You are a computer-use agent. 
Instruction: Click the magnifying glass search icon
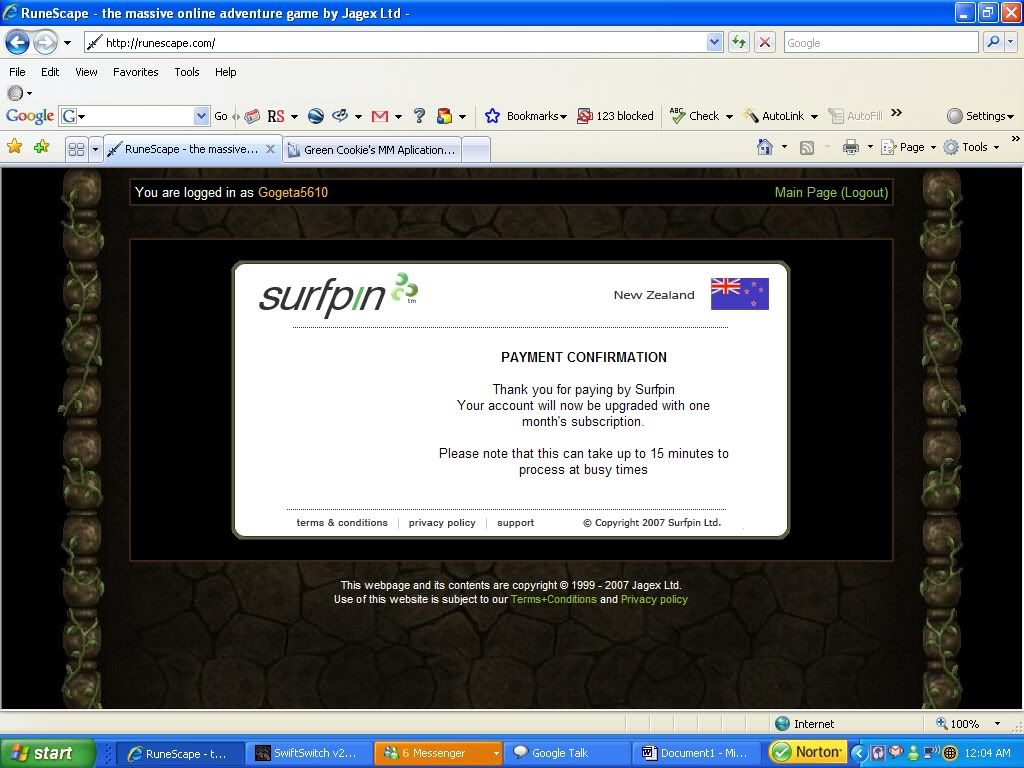pyautogui.click(x=993, y=42)
